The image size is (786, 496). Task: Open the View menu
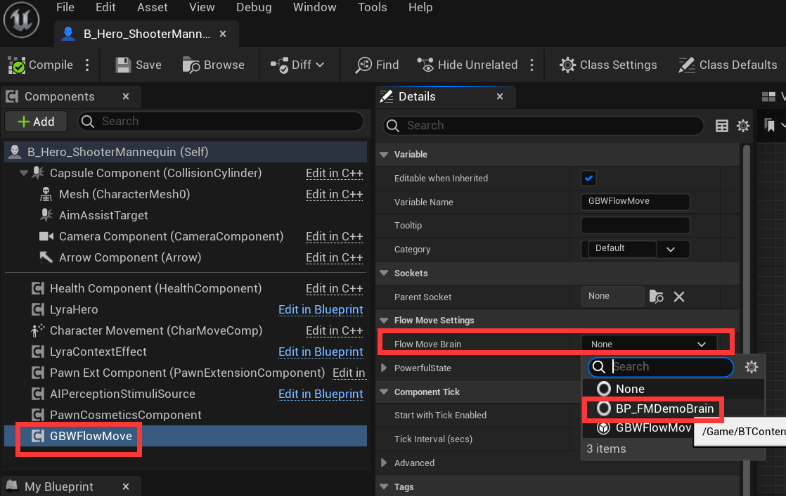coord(202,8)
